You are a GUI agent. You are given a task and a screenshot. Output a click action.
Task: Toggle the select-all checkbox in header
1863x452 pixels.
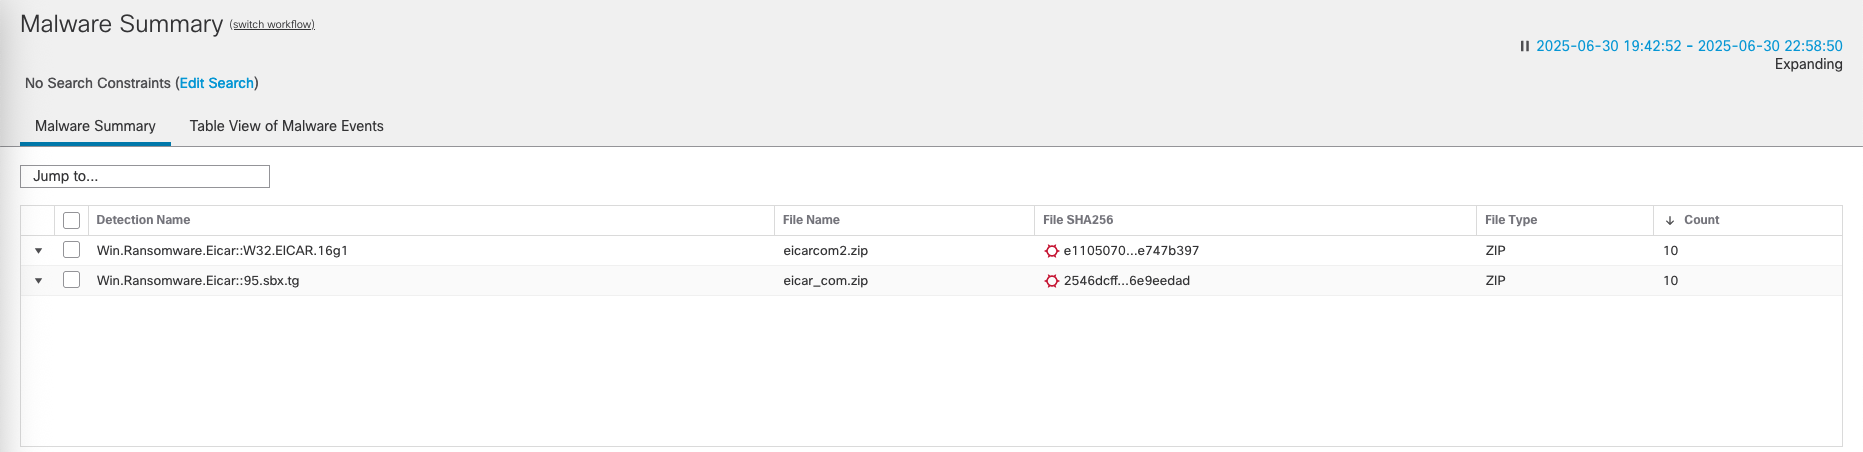71,220
